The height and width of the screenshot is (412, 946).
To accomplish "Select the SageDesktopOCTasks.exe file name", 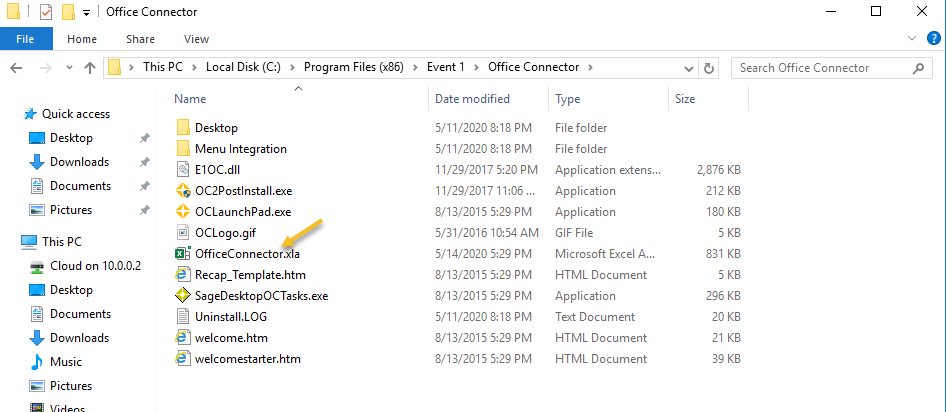I will [x=261, y=296].
